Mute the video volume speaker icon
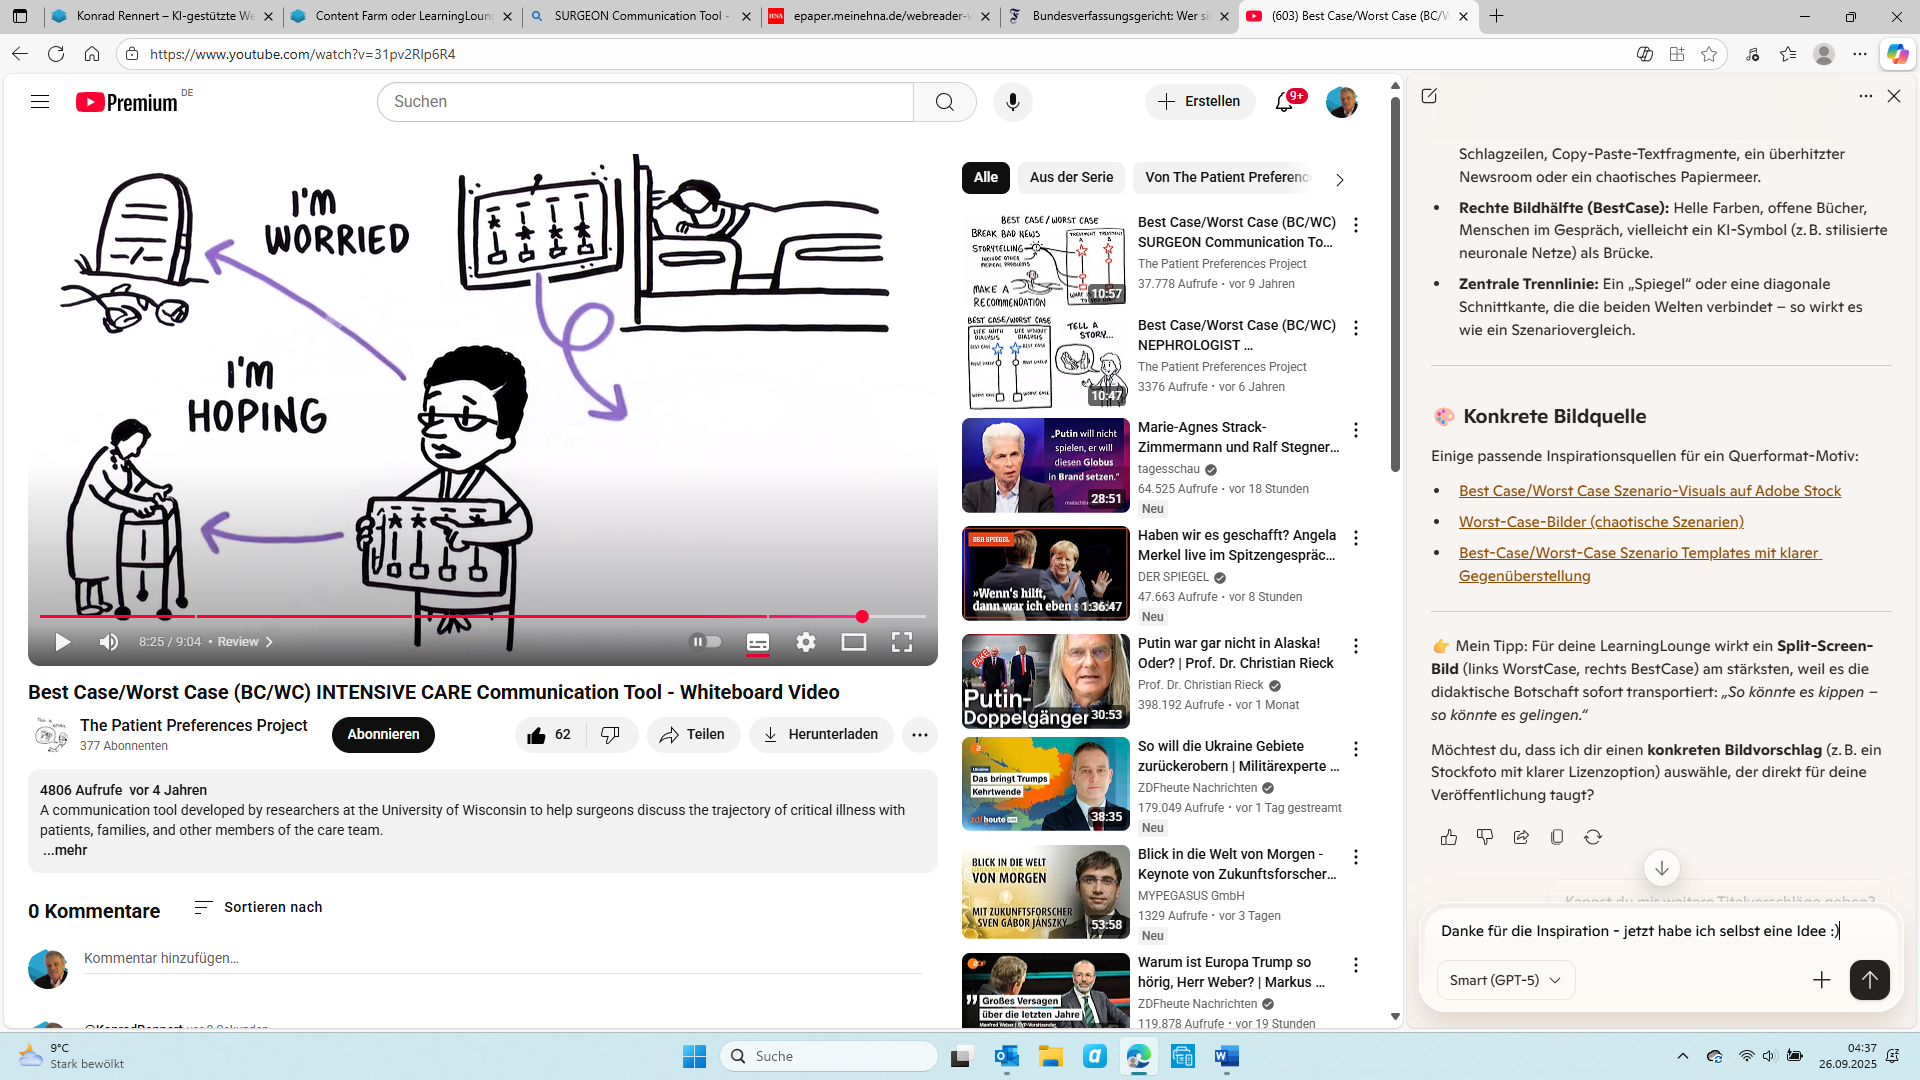 (x=108, y=642)
